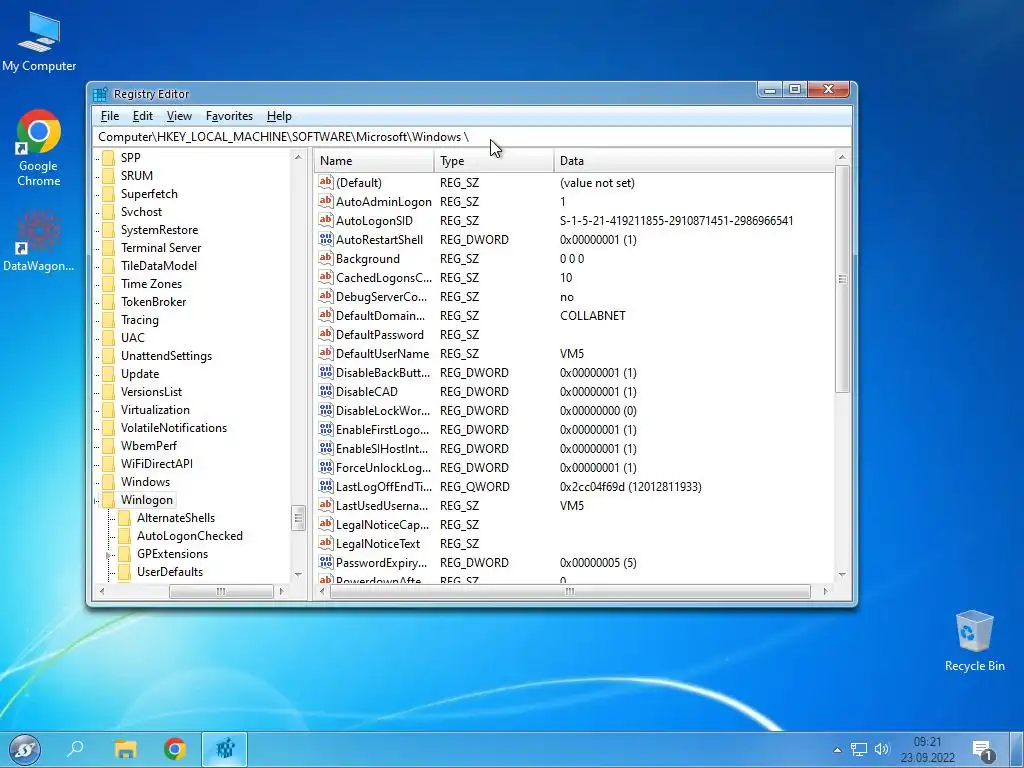Viewport: 1024px width, 768px height.
Task: Select the AutoRestartShell DWORD value icon
Action: tap(325, 239)
